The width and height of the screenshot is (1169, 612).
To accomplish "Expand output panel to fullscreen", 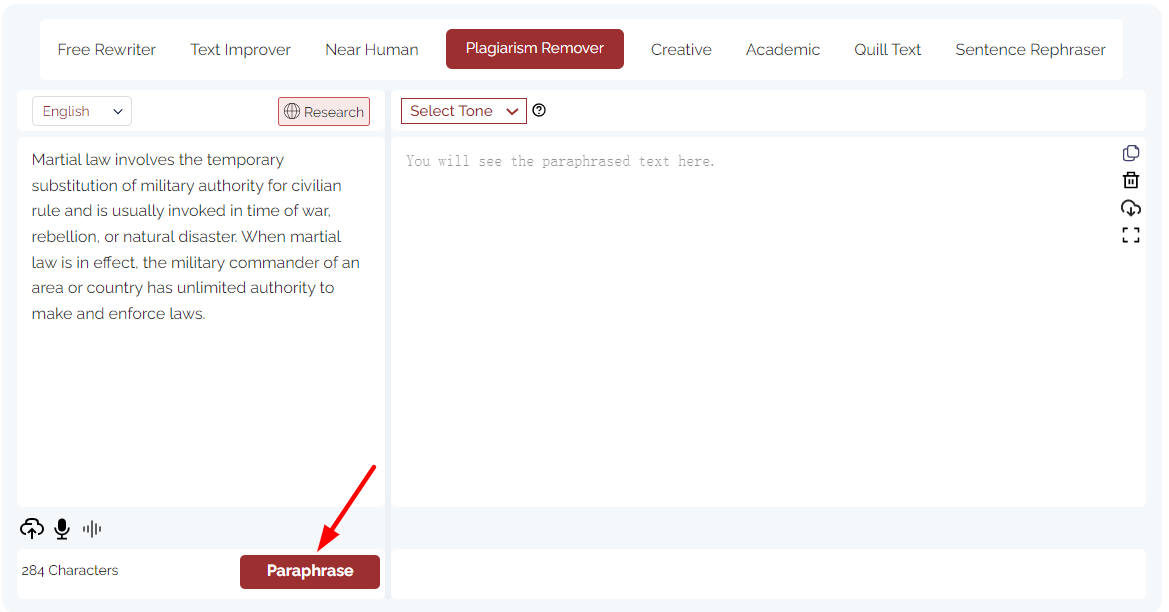I will pos(1131,236).
